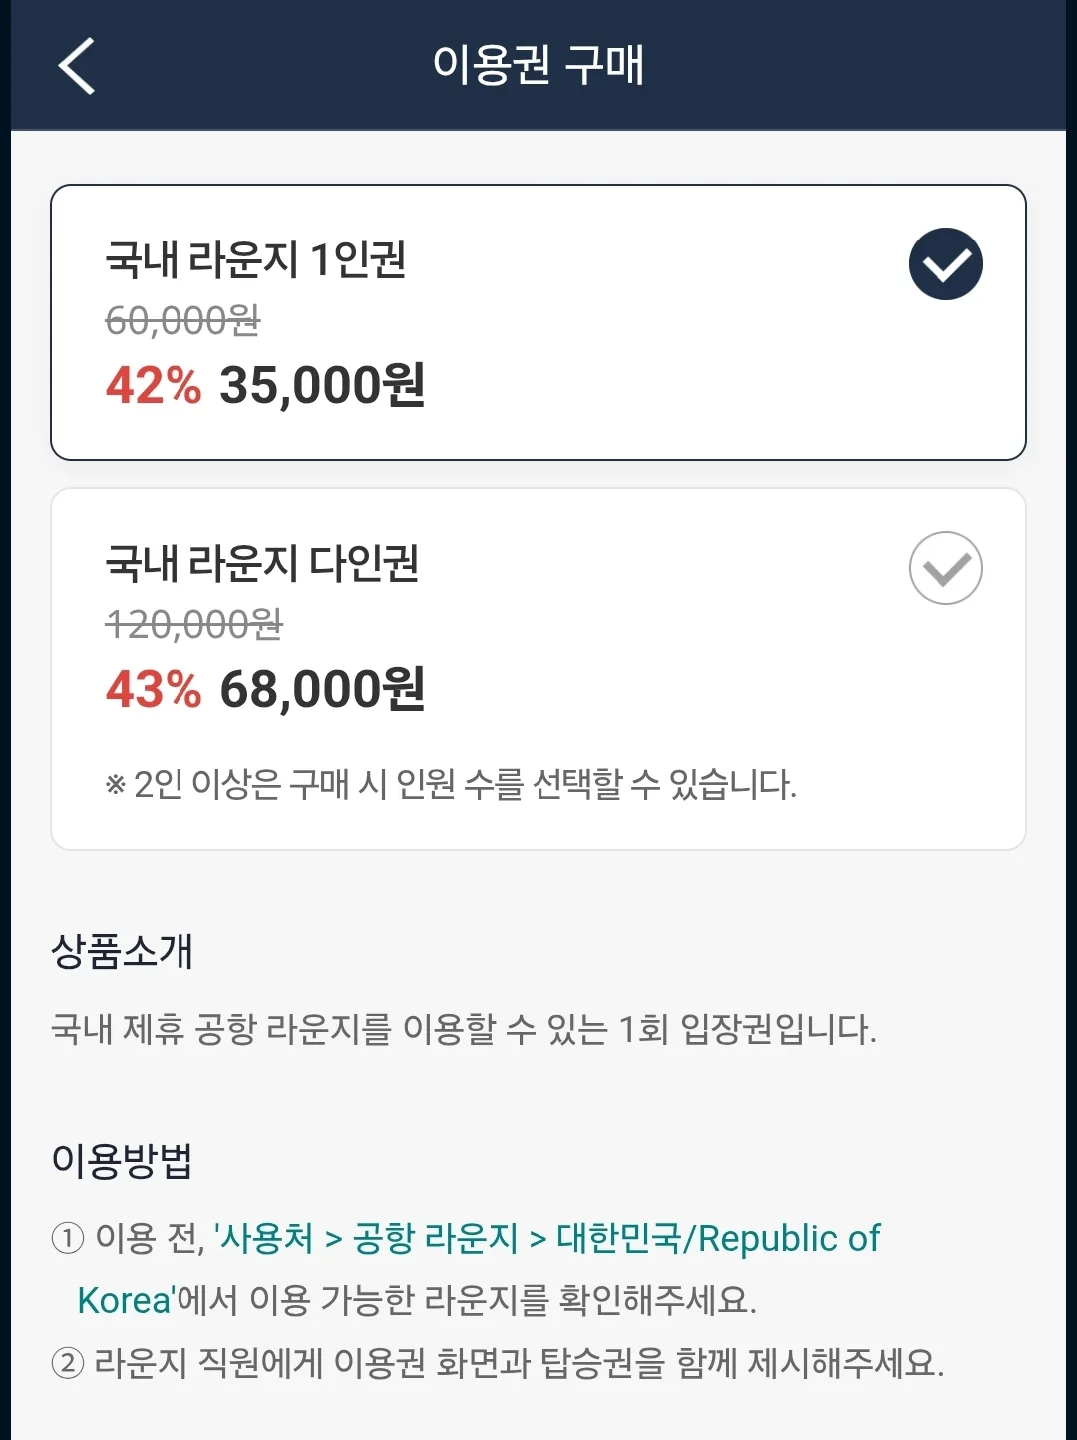Tap the 35,000원 discounted price
Image resolution: width=1077 pixels, height=1440 pixels.
point(322,385)
